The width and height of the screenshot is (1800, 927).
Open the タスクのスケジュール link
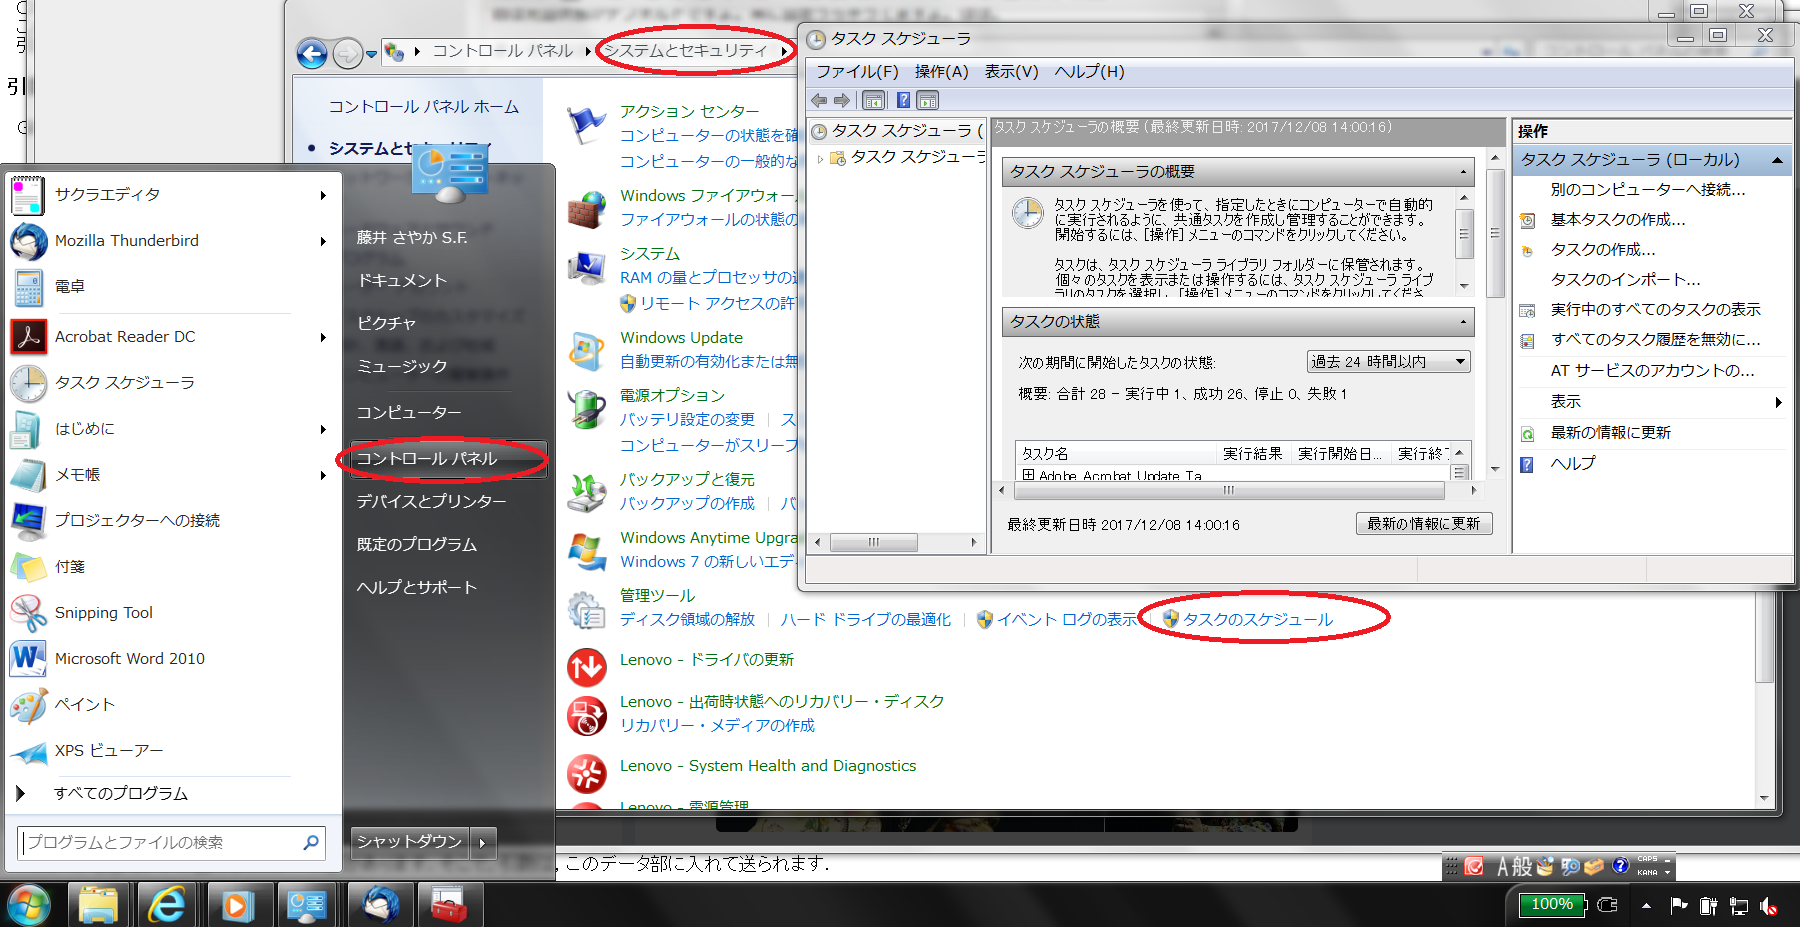pyautogui.click(x=1257, y=620)
